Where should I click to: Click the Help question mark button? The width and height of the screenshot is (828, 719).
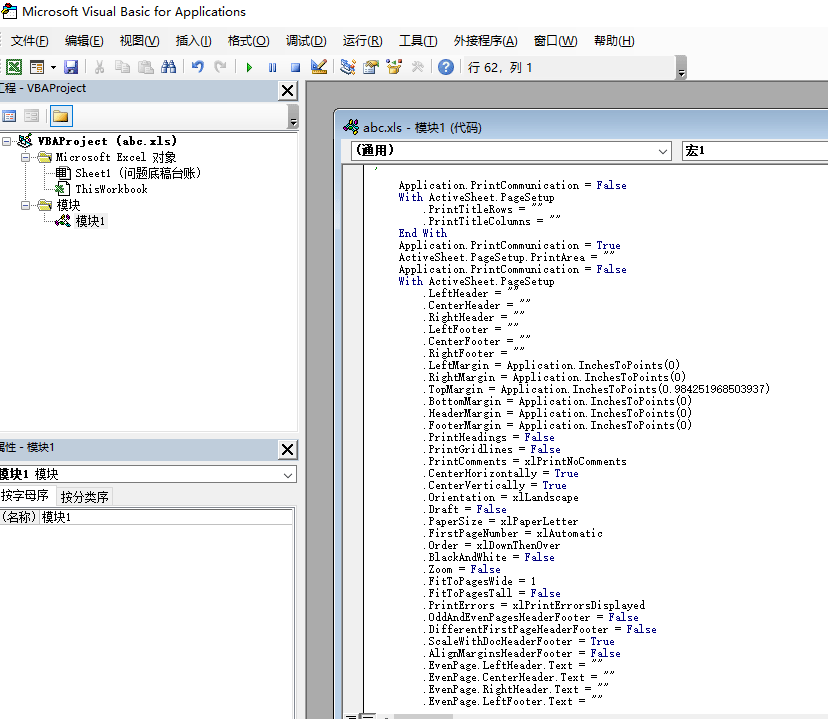[445, 66]
